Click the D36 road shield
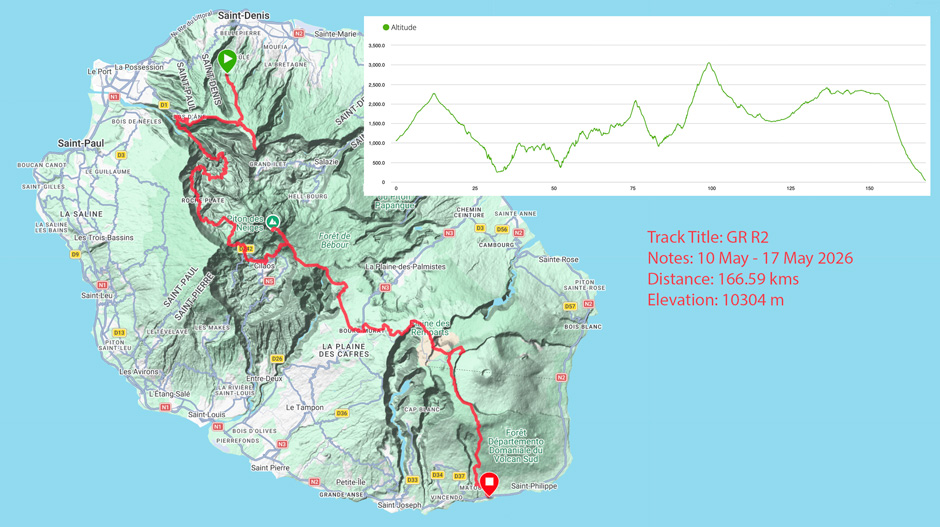 tap(342, 413)
